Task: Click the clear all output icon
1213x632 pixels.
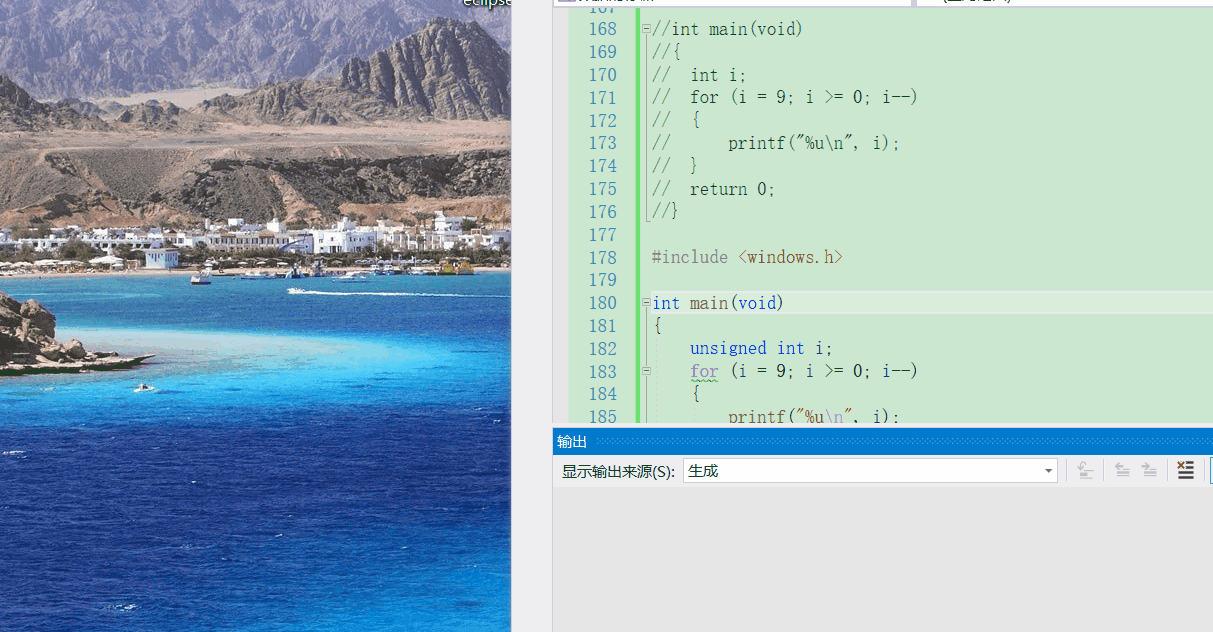Action: click(1185, 471)
